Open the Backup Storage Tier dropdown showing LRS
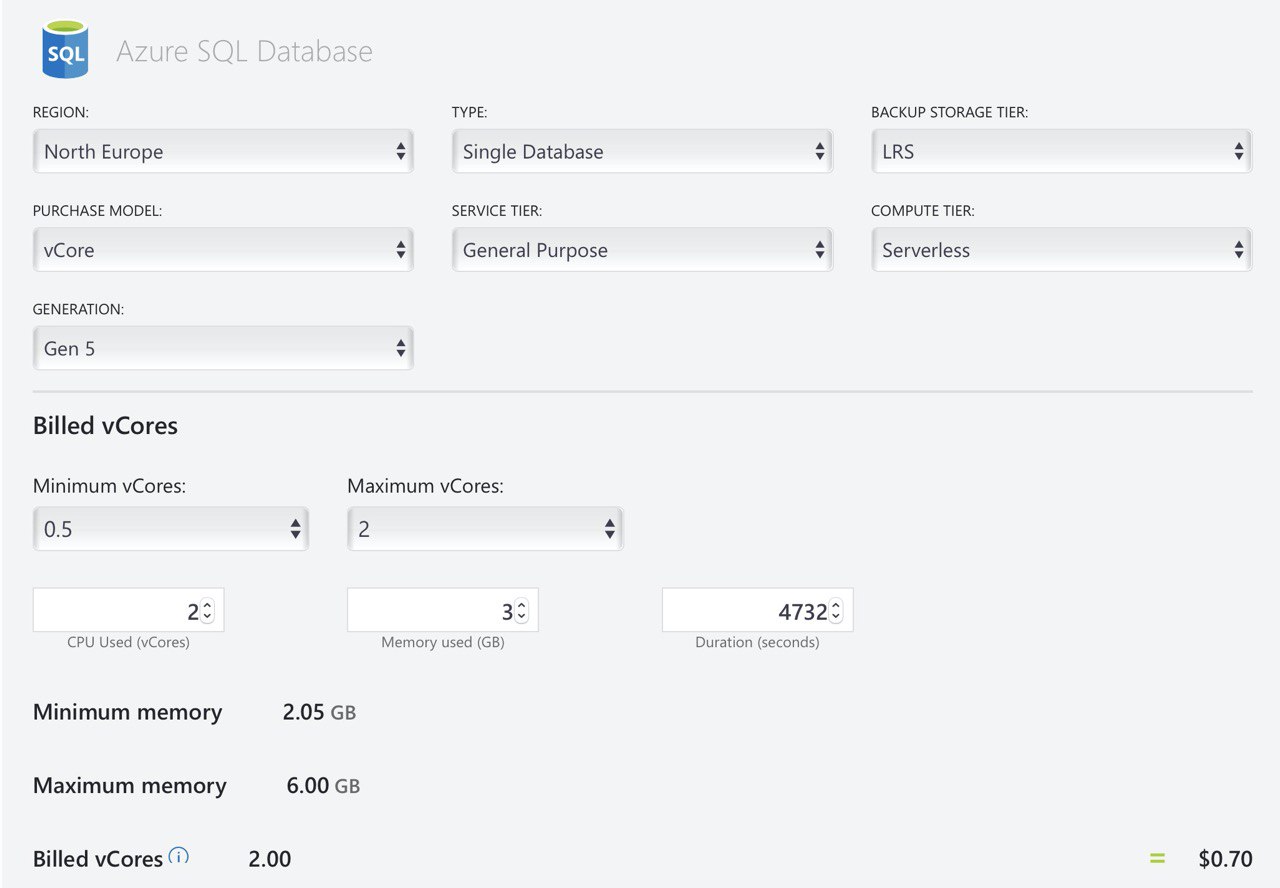Screen dimensions: 1280x888 tap(1061, 151)
